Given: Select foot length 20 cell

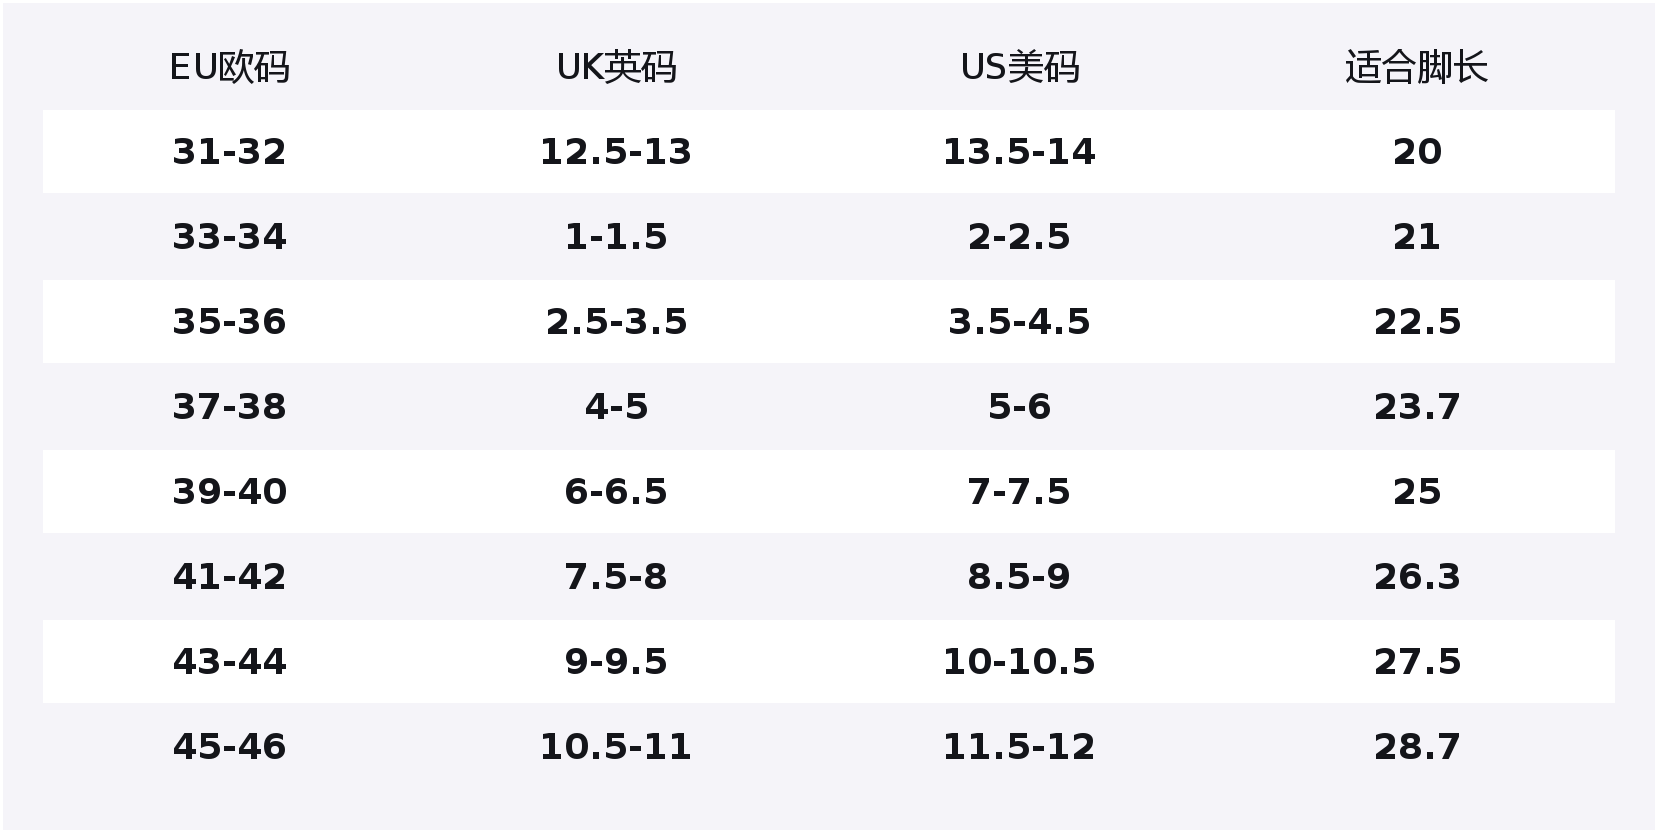Looking at the screenshot, I should [1416, 152].
